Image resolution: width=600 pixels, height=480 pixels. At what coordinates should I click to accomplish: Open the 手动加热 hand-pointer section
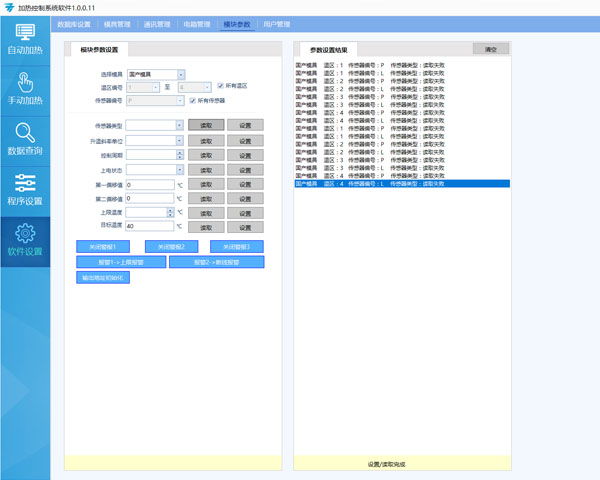[25, 88]
